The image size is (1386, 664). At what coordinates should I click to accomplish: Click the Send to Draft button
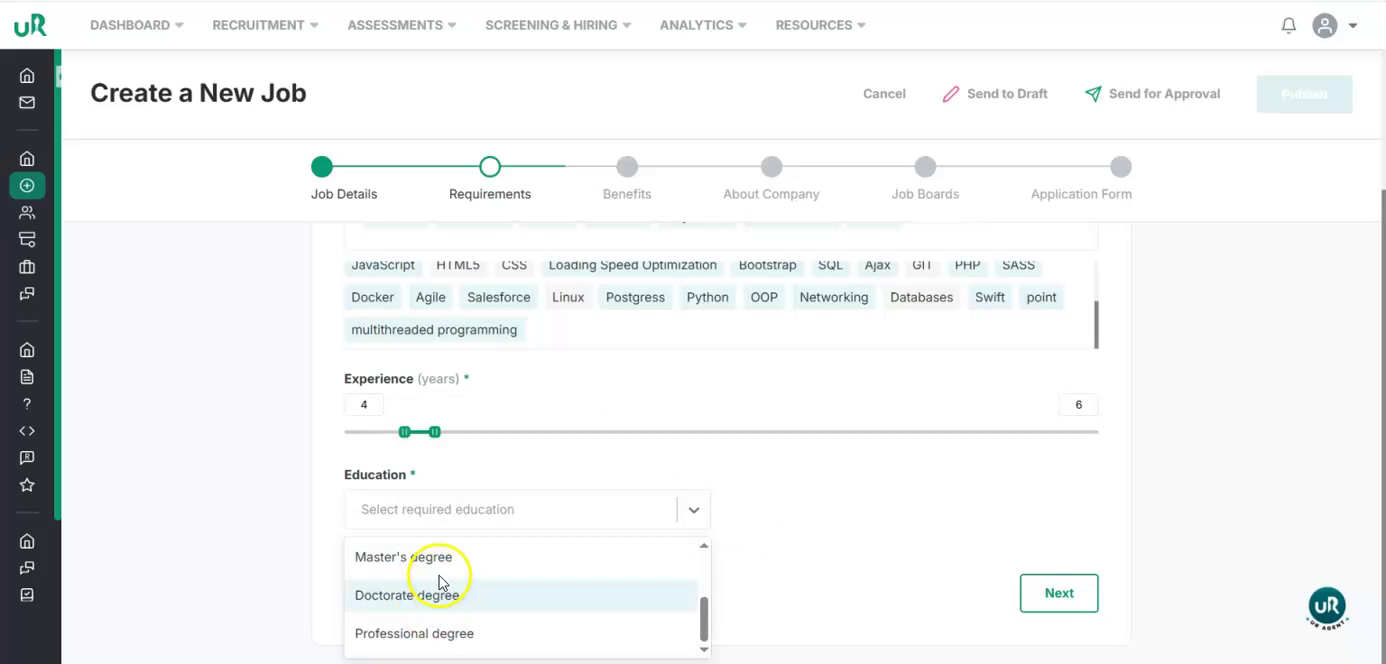[x=995, y=94]
